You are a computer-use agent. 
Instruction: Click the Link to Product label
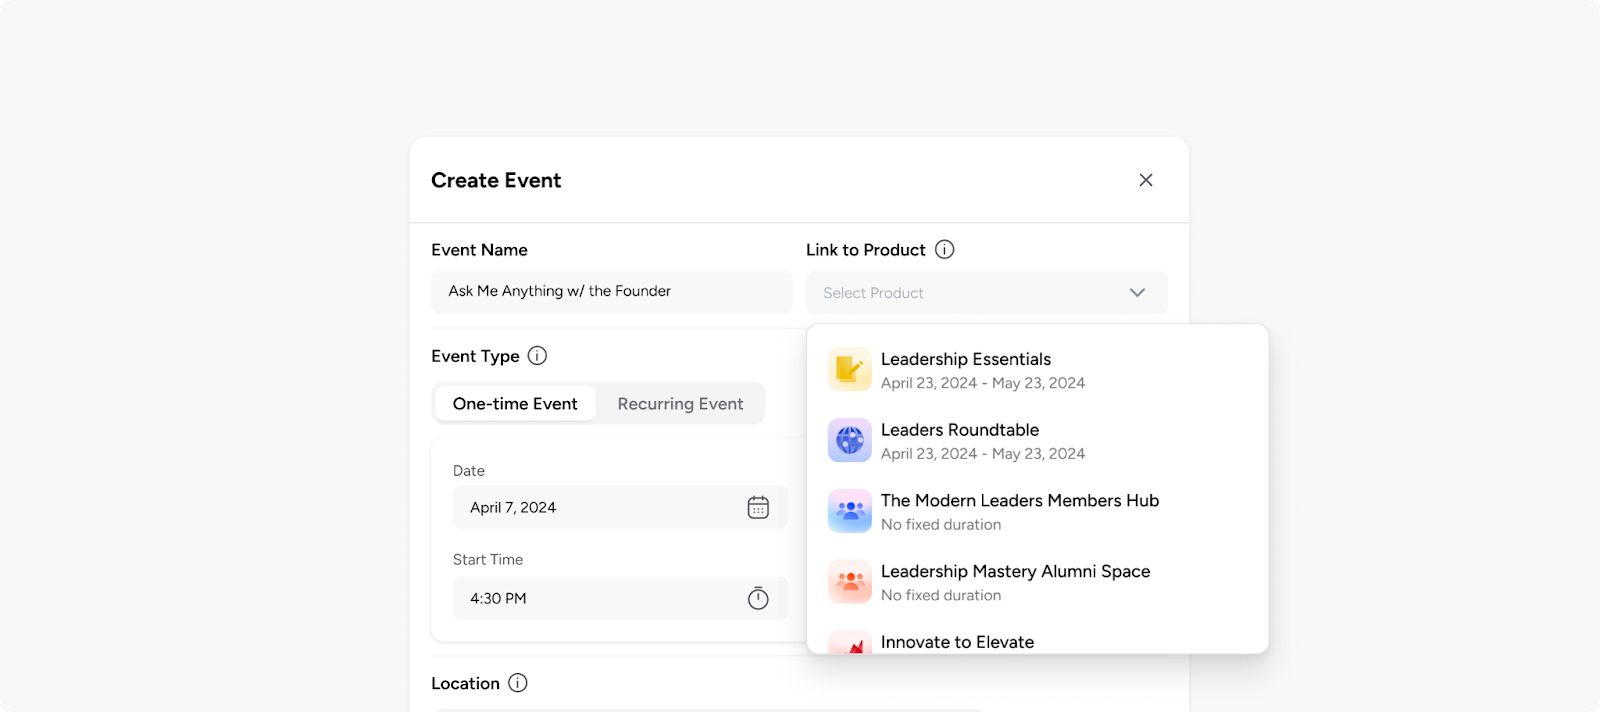866,250
